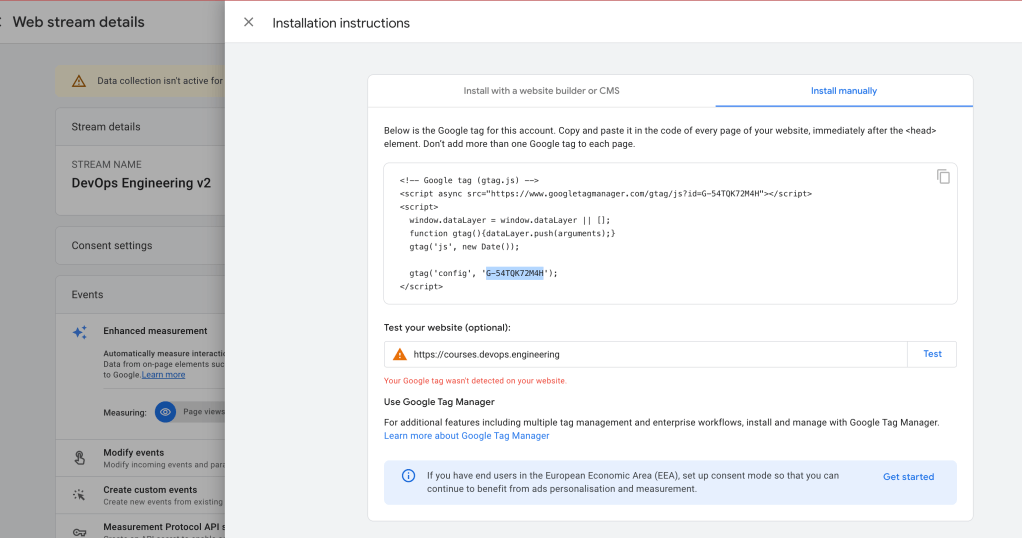
Task: Click the Use Google Tag Manager heading
Action: pos(439,402)
